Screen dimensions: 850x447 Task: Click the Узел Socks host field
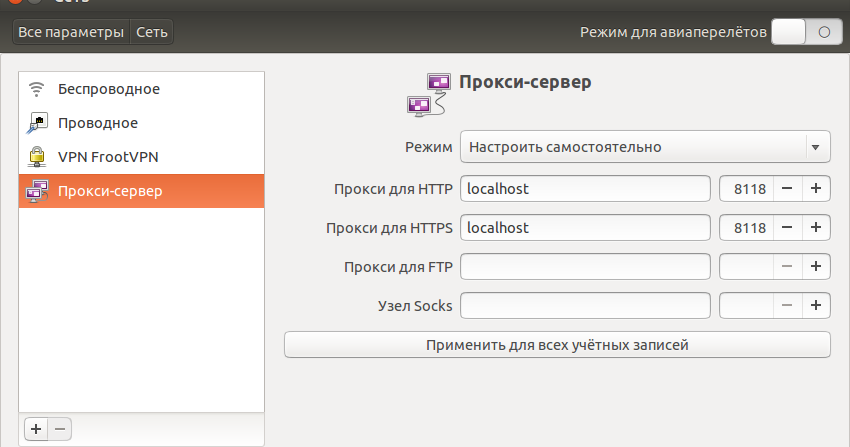point(585,306)
